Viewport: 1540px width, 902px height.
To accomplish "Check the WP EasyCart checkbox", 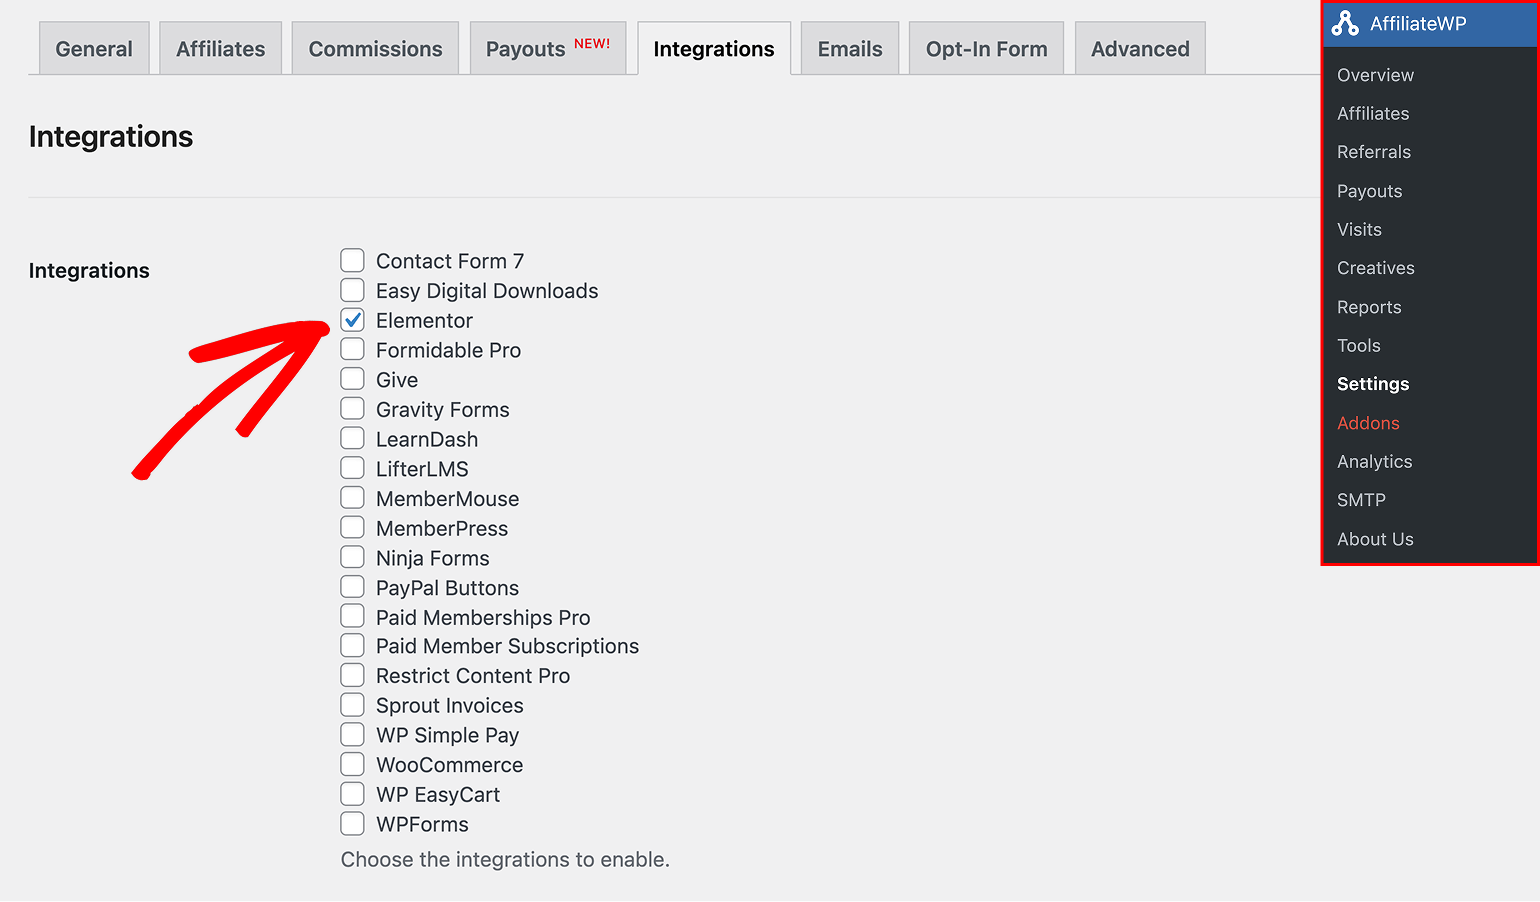I will 352,794.
